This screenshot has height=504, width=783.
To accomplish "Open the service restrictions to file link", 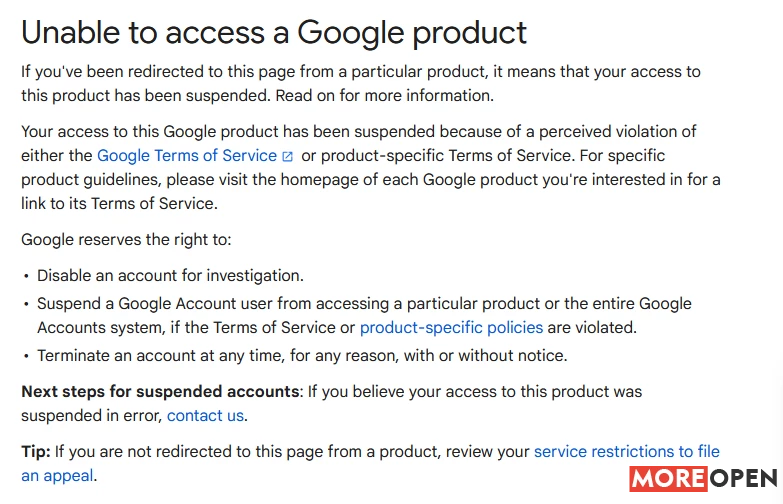I will click(627, 452).
